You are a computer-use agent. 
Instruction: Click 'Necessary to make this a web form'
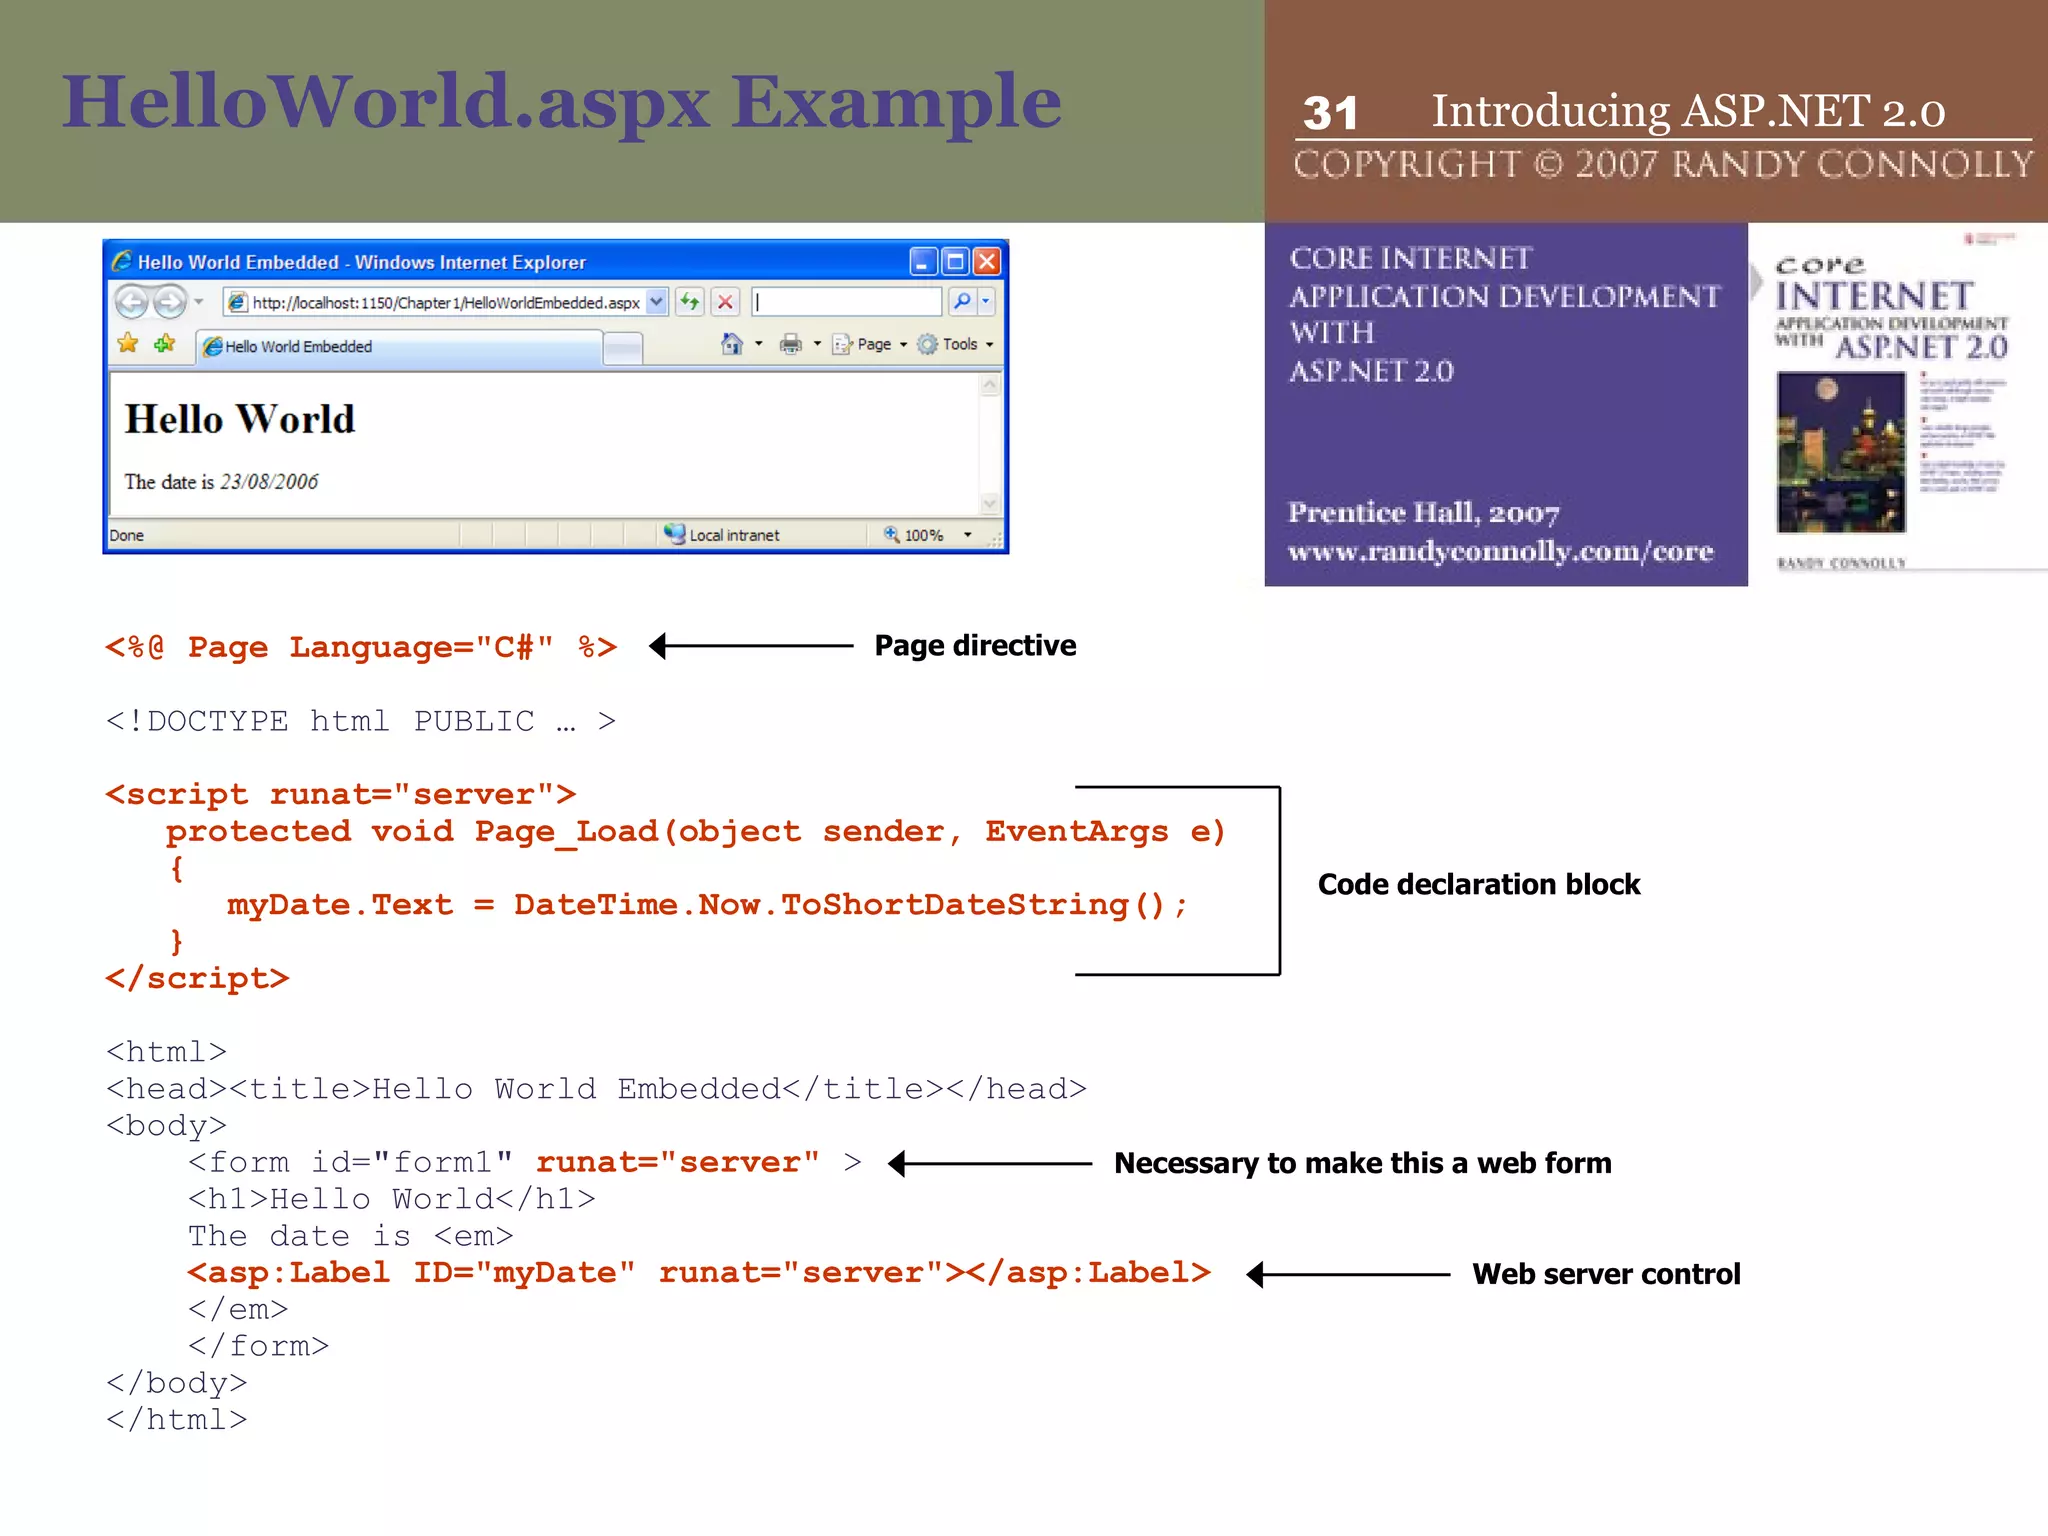(x=1363, y=1164)
